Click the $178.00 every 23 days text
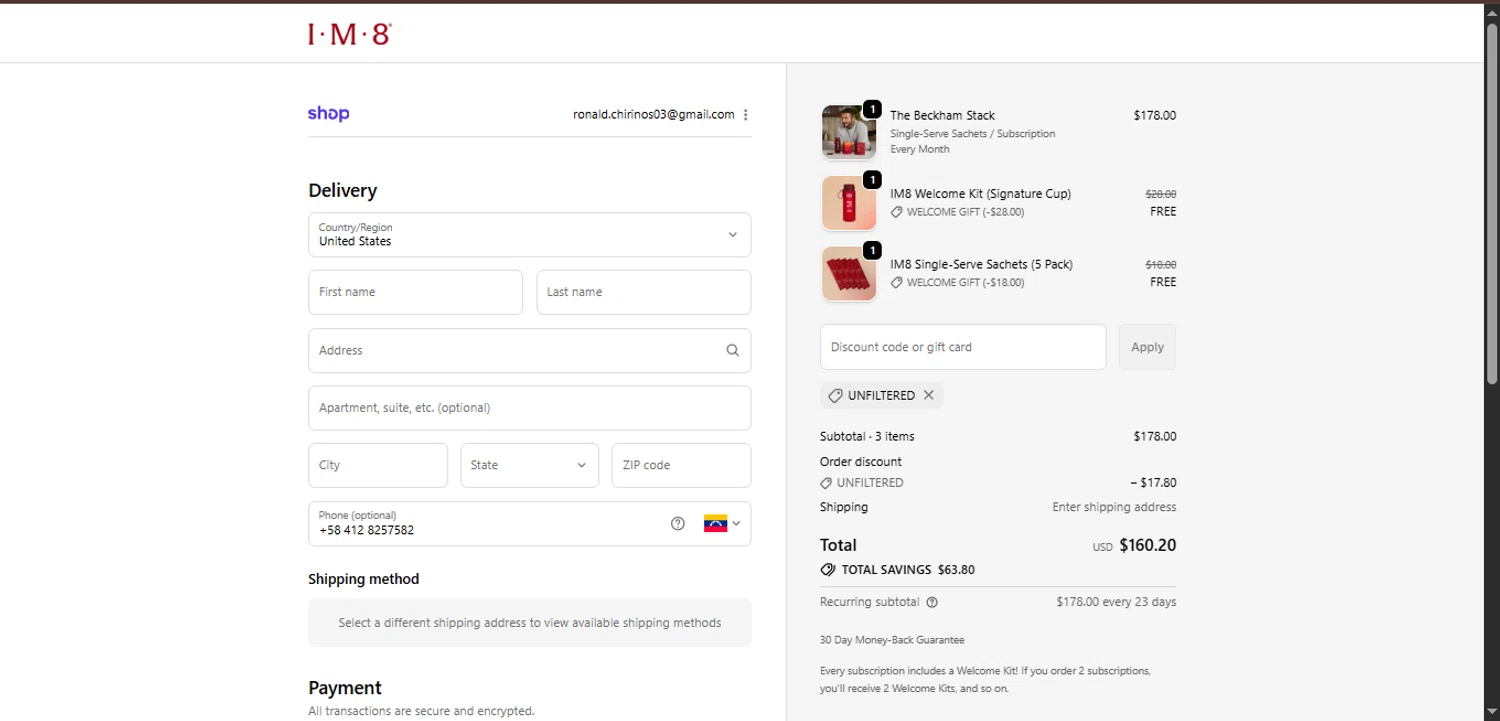 1116,603
